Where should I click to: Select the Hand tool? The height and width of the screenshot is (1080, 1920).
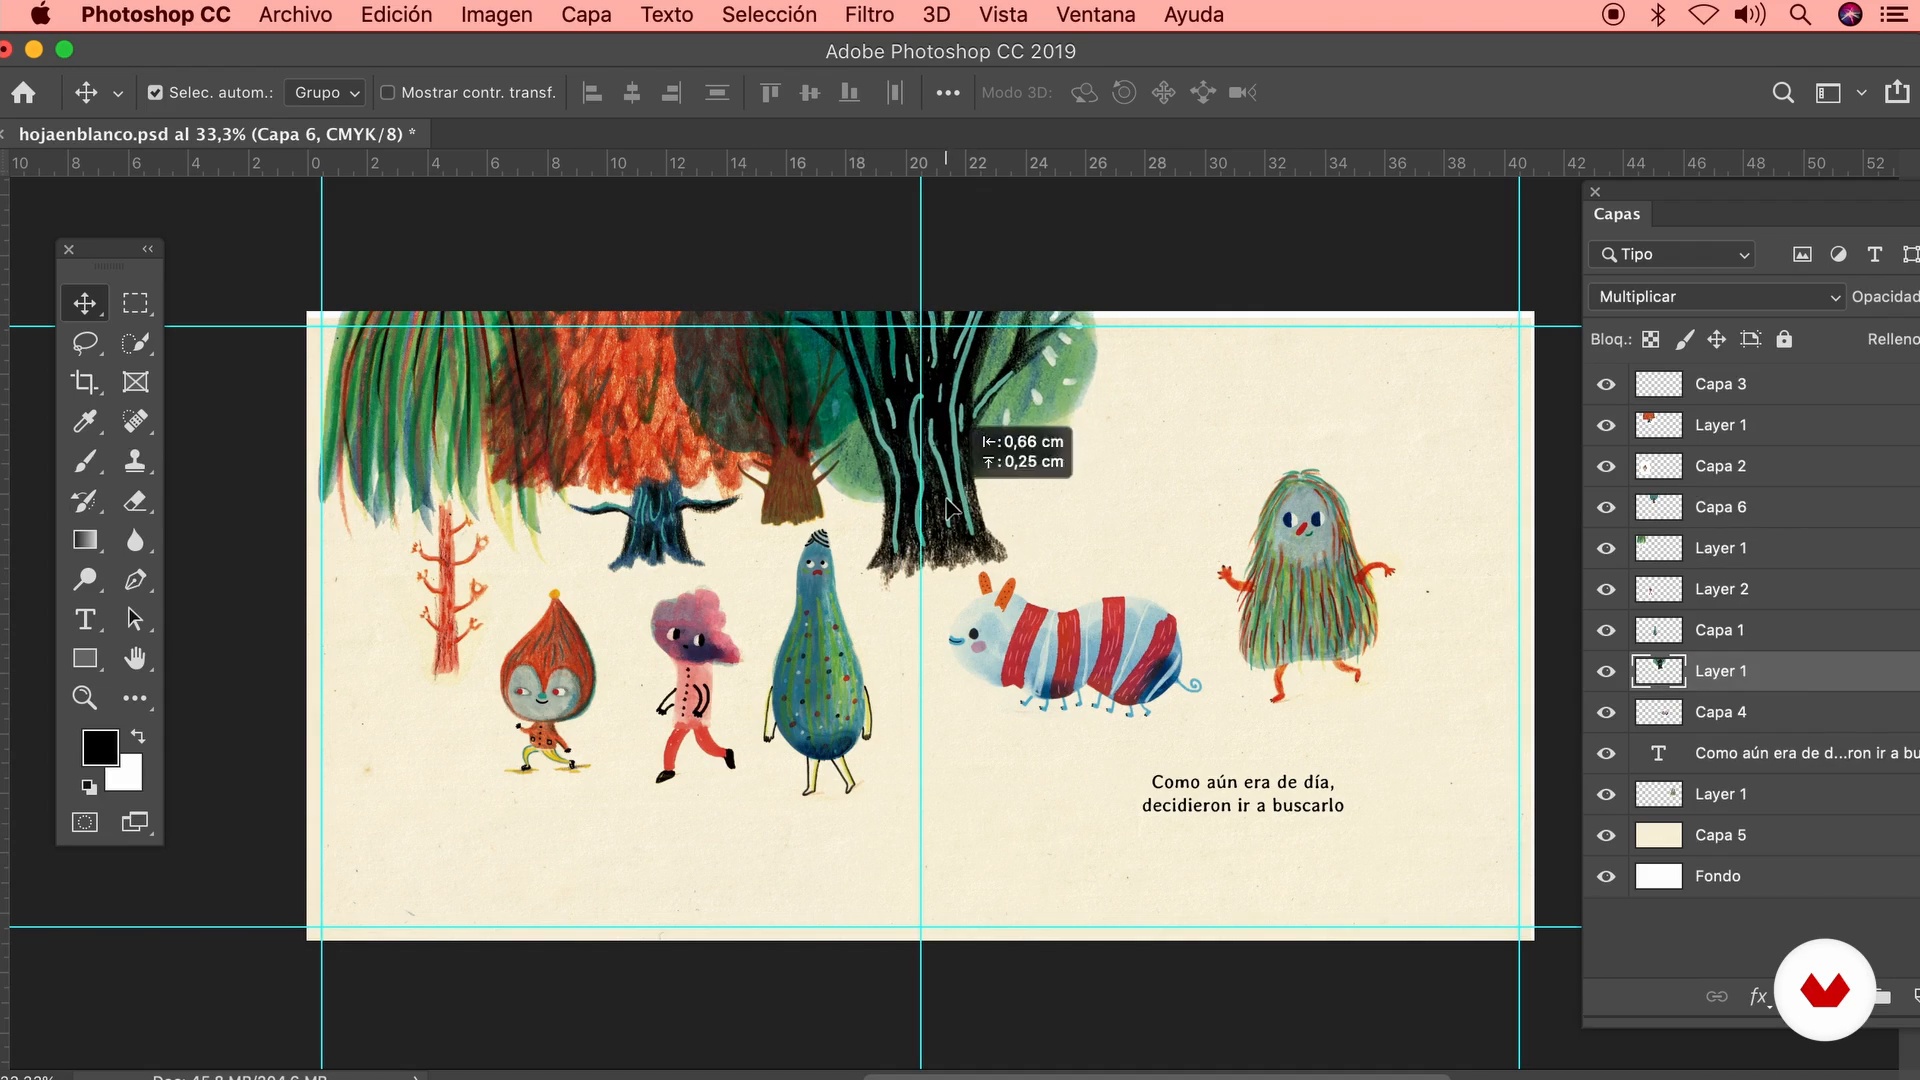(135, 658)
